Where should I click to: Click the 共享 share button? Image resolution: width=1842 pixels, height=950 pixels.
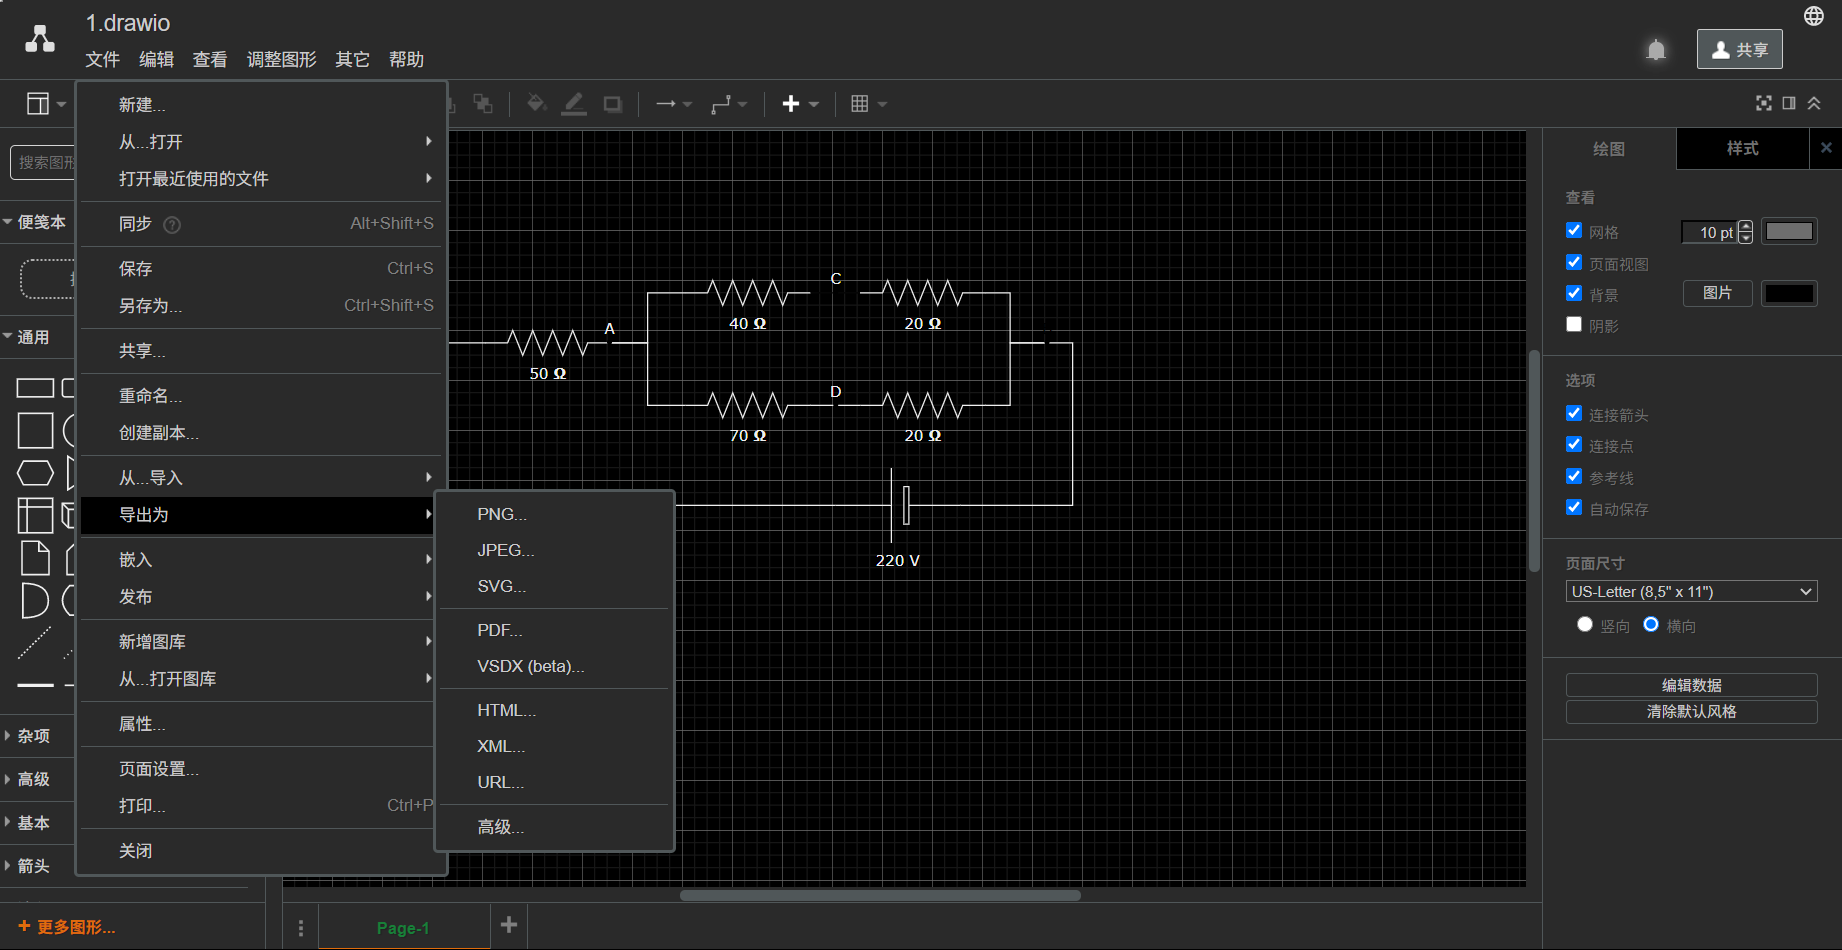pyautogui.click(x=1740, y=49)
